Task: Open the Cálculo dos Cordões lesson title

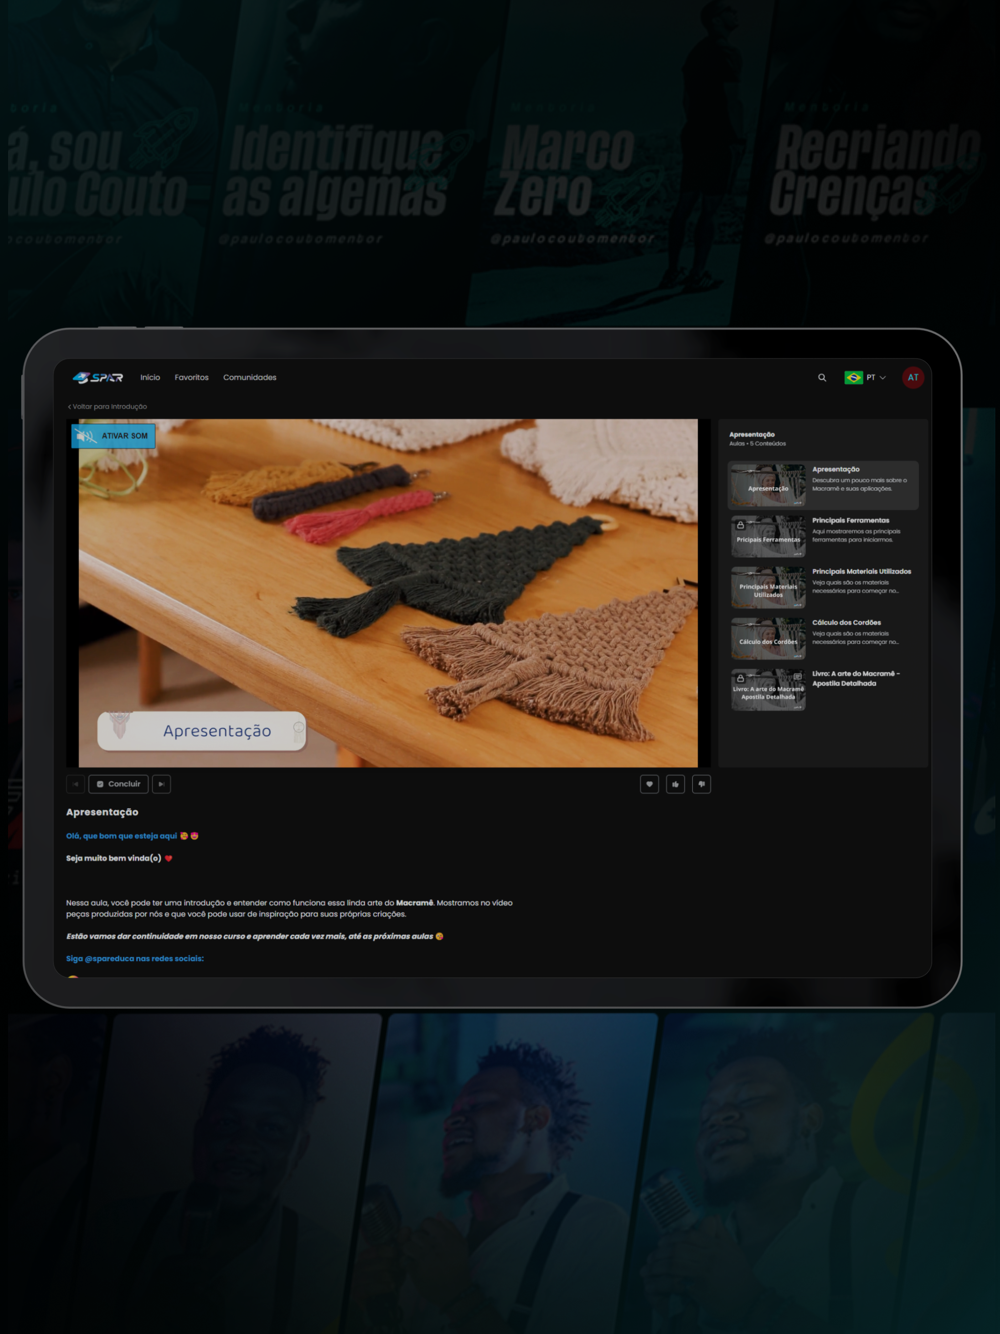Action: 847,623
